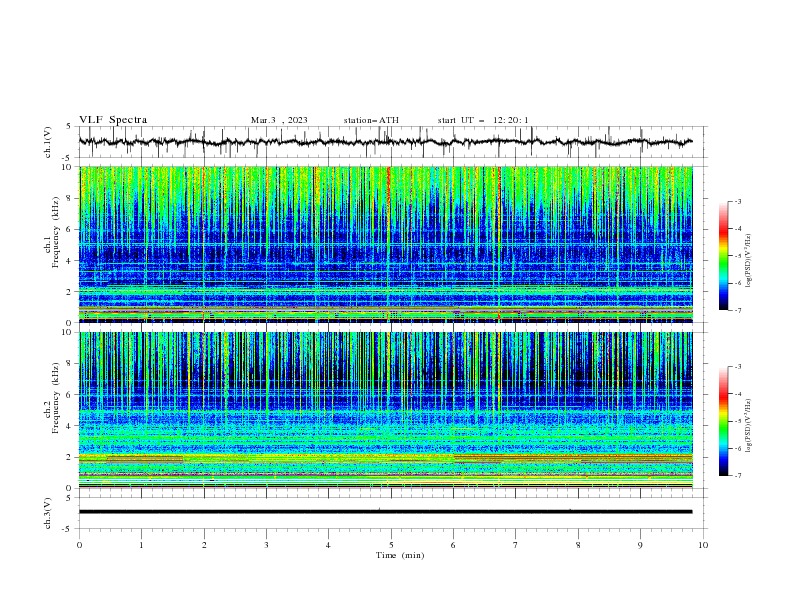
Task: Click the "-4" tick on ch.2 colorbar
Action: coord(737,394)
